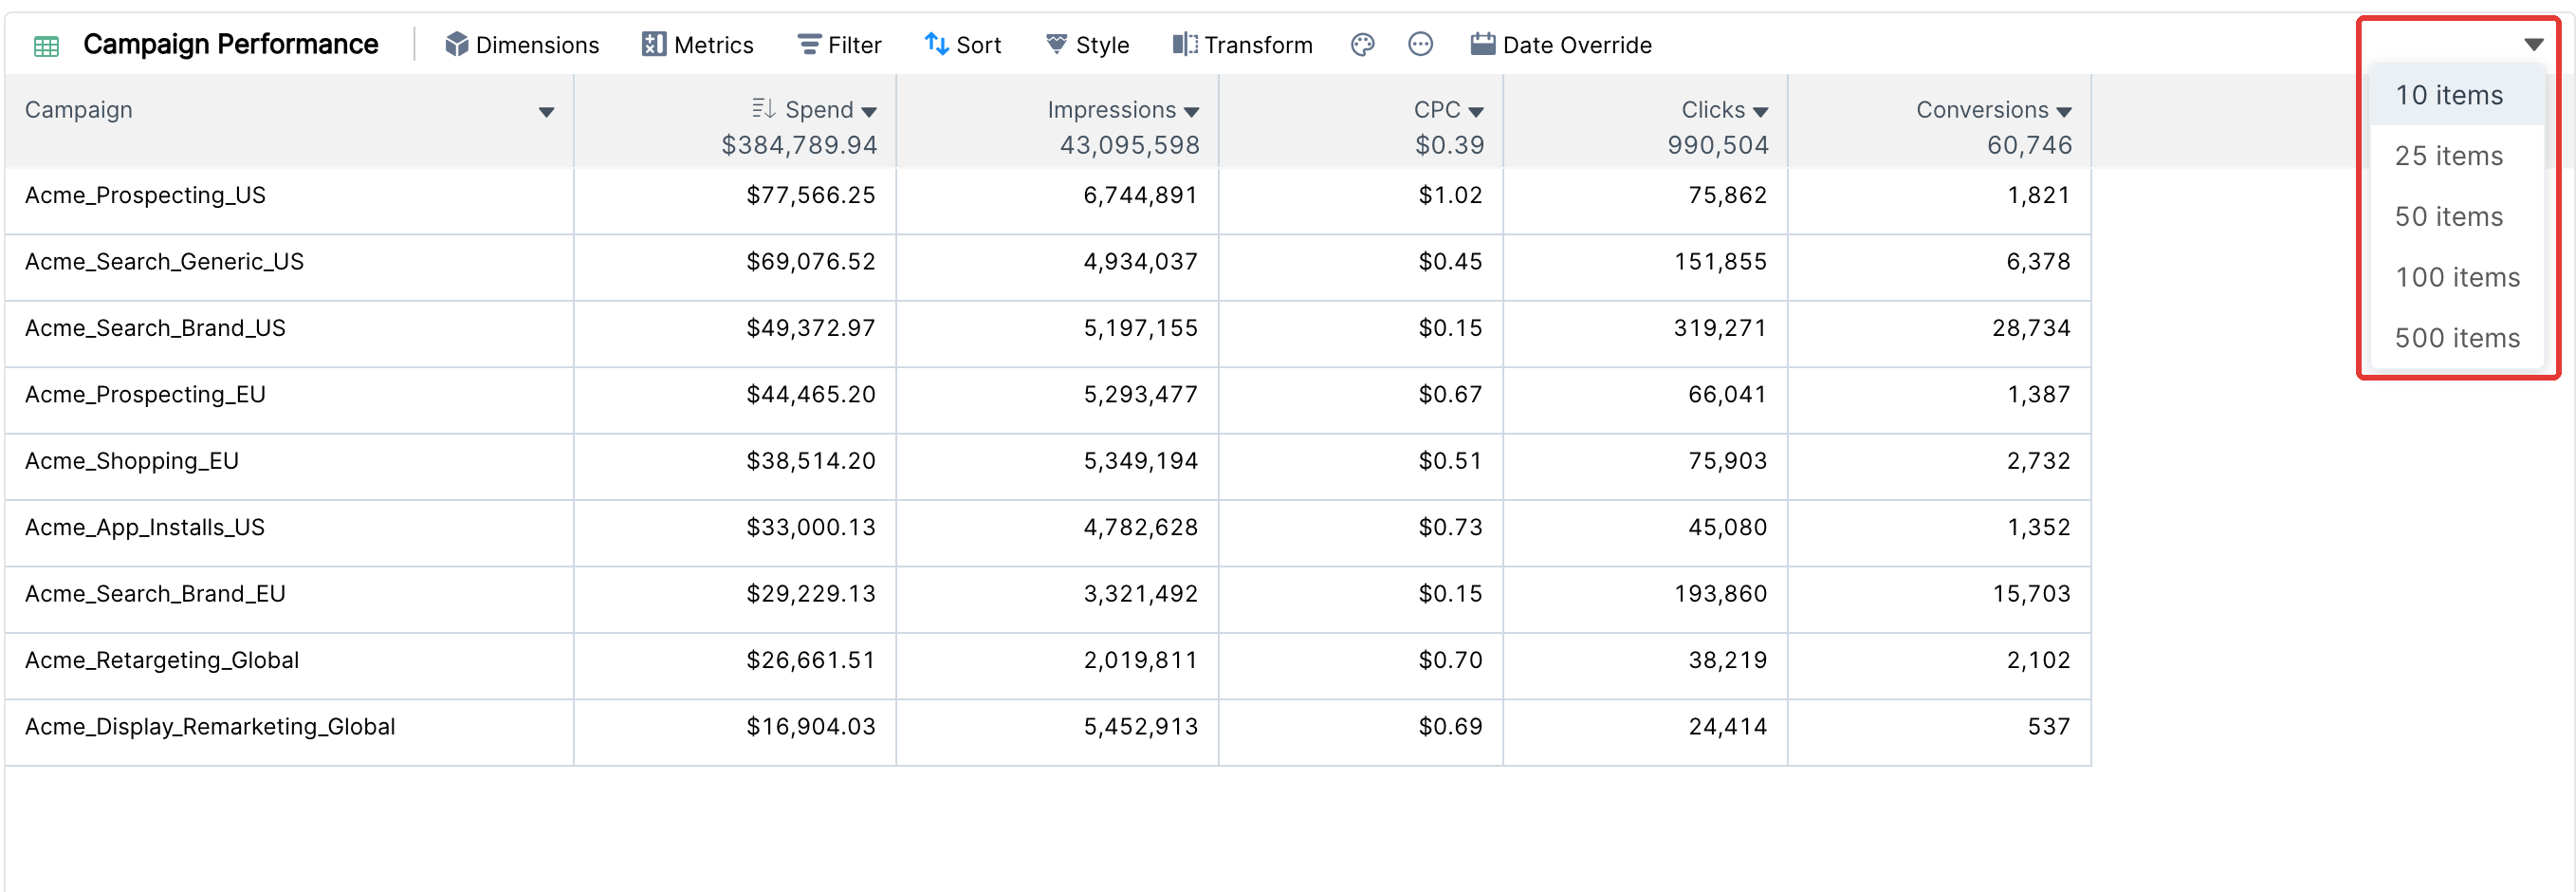Screen dimensions: 2576x892
Task: Open the Transform options
Action: pos(1243,45)
